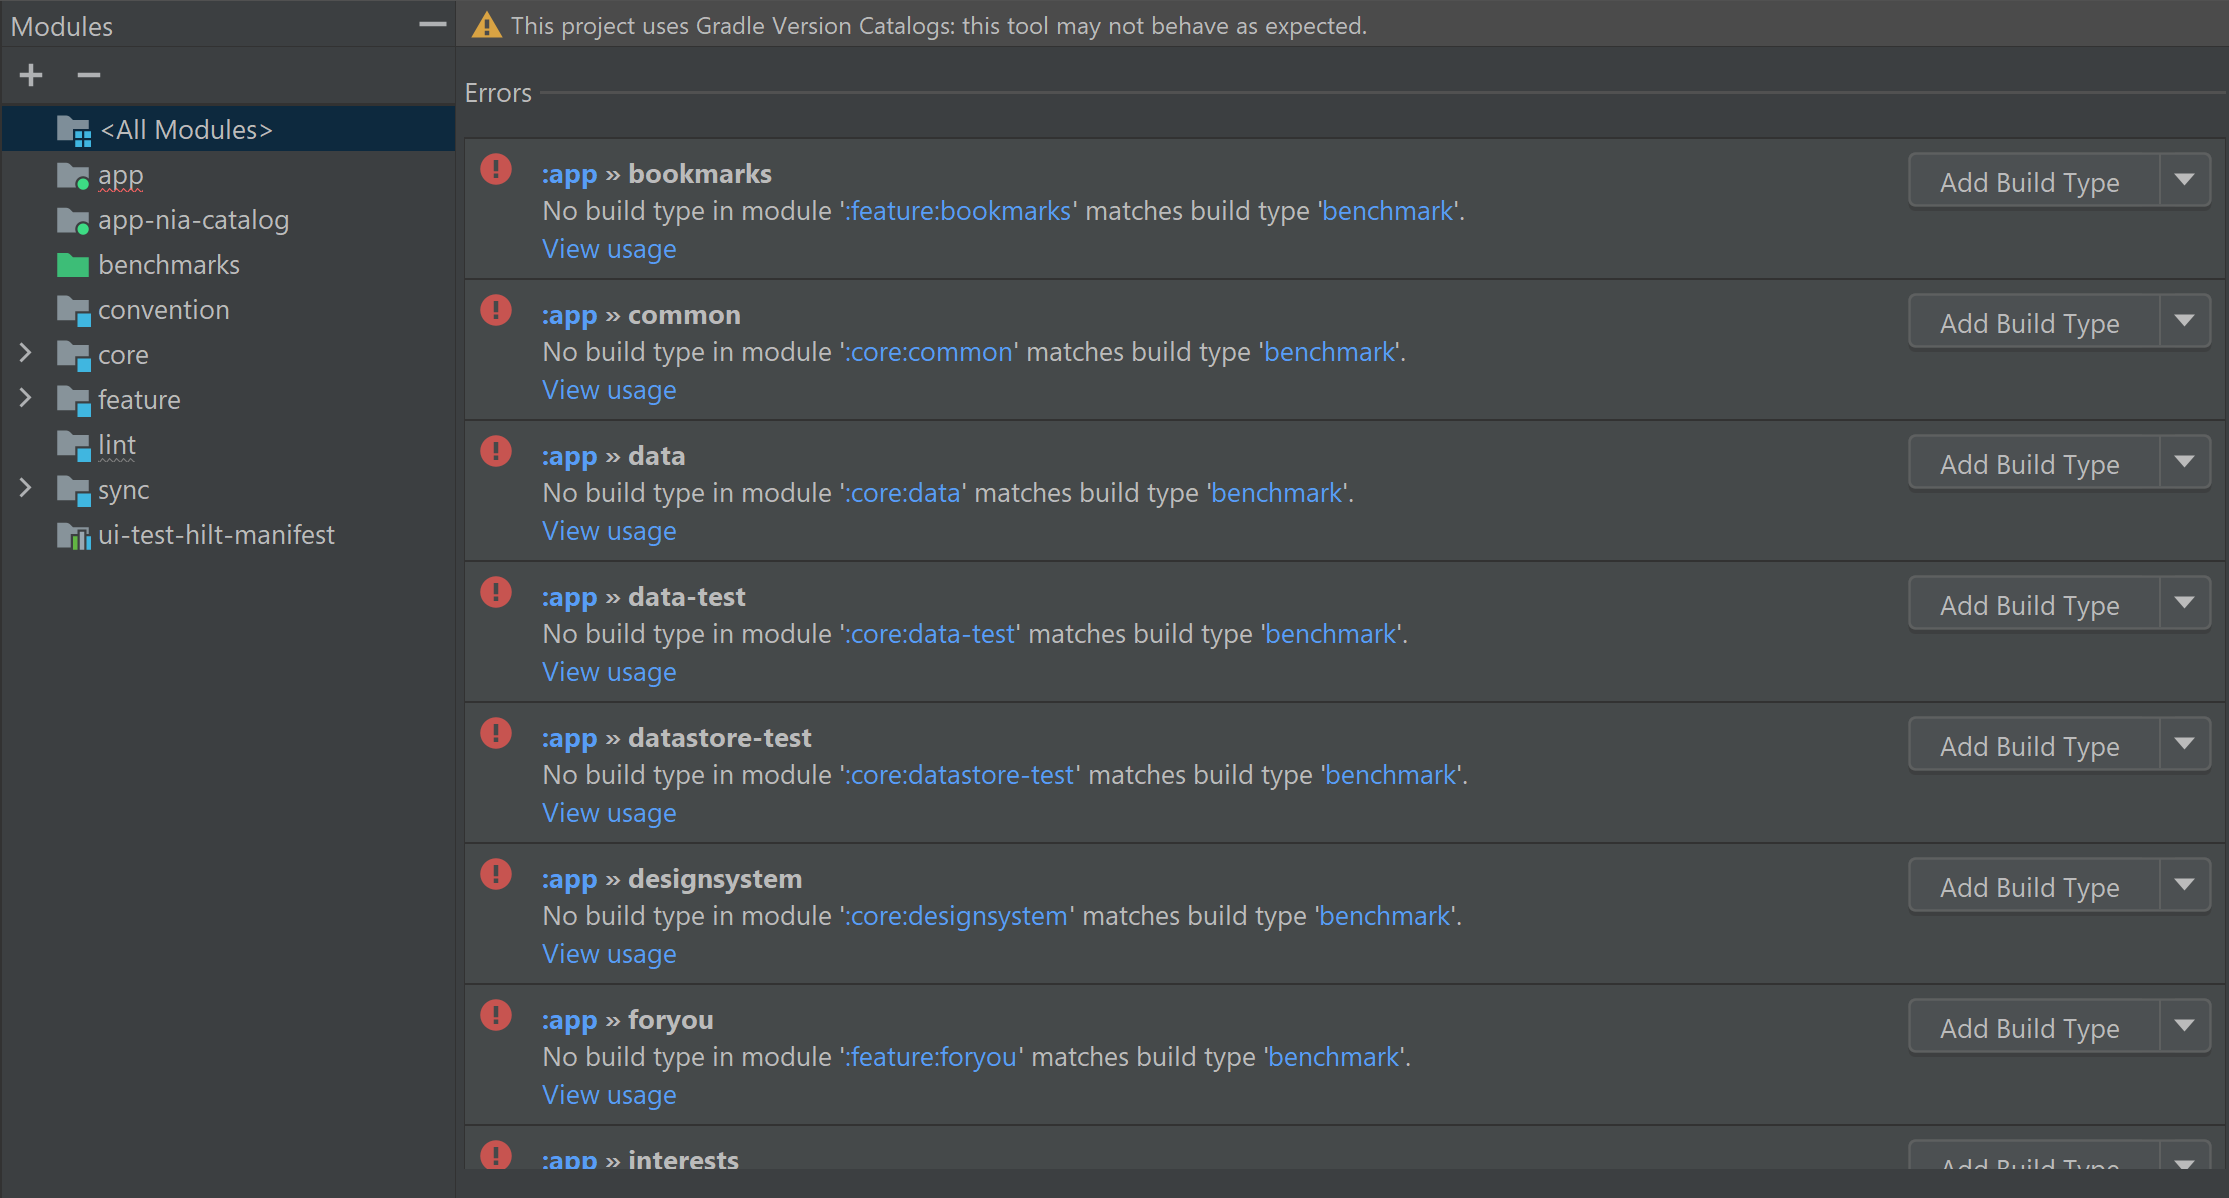Viewport: 2229px width, 1198px height.
Task: Expand the sync module node
Action: (x=25, y=489)
